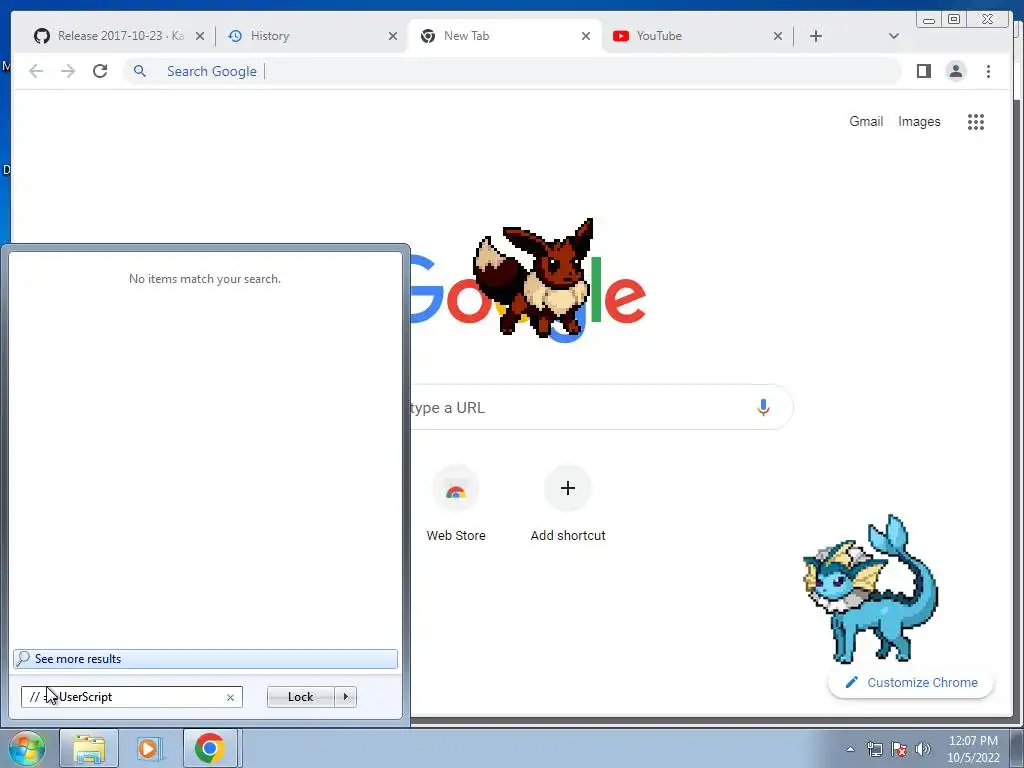This screenshot has width=1024, height=768.
Task: Focus the Search Google address bar
Action: click(x=513, y=71)
